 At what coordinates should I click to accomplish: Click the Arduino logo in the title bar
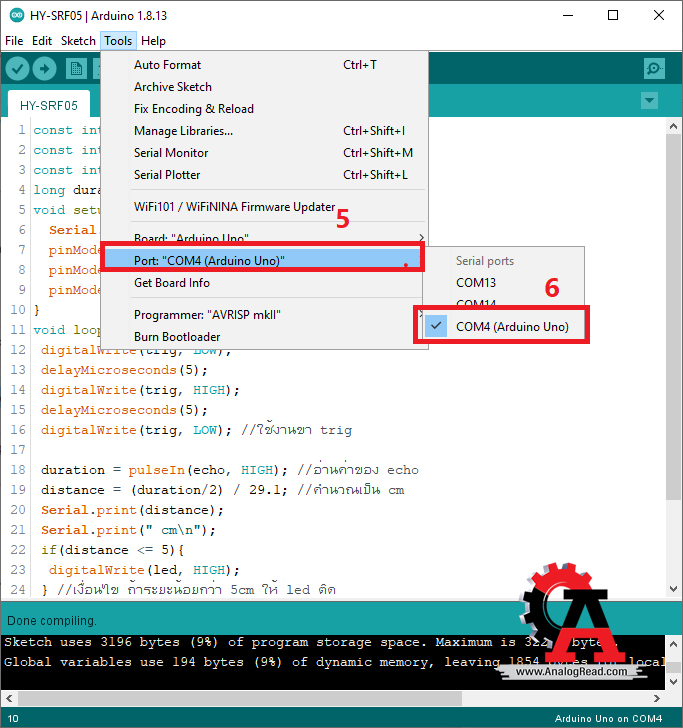coord(17,15)
